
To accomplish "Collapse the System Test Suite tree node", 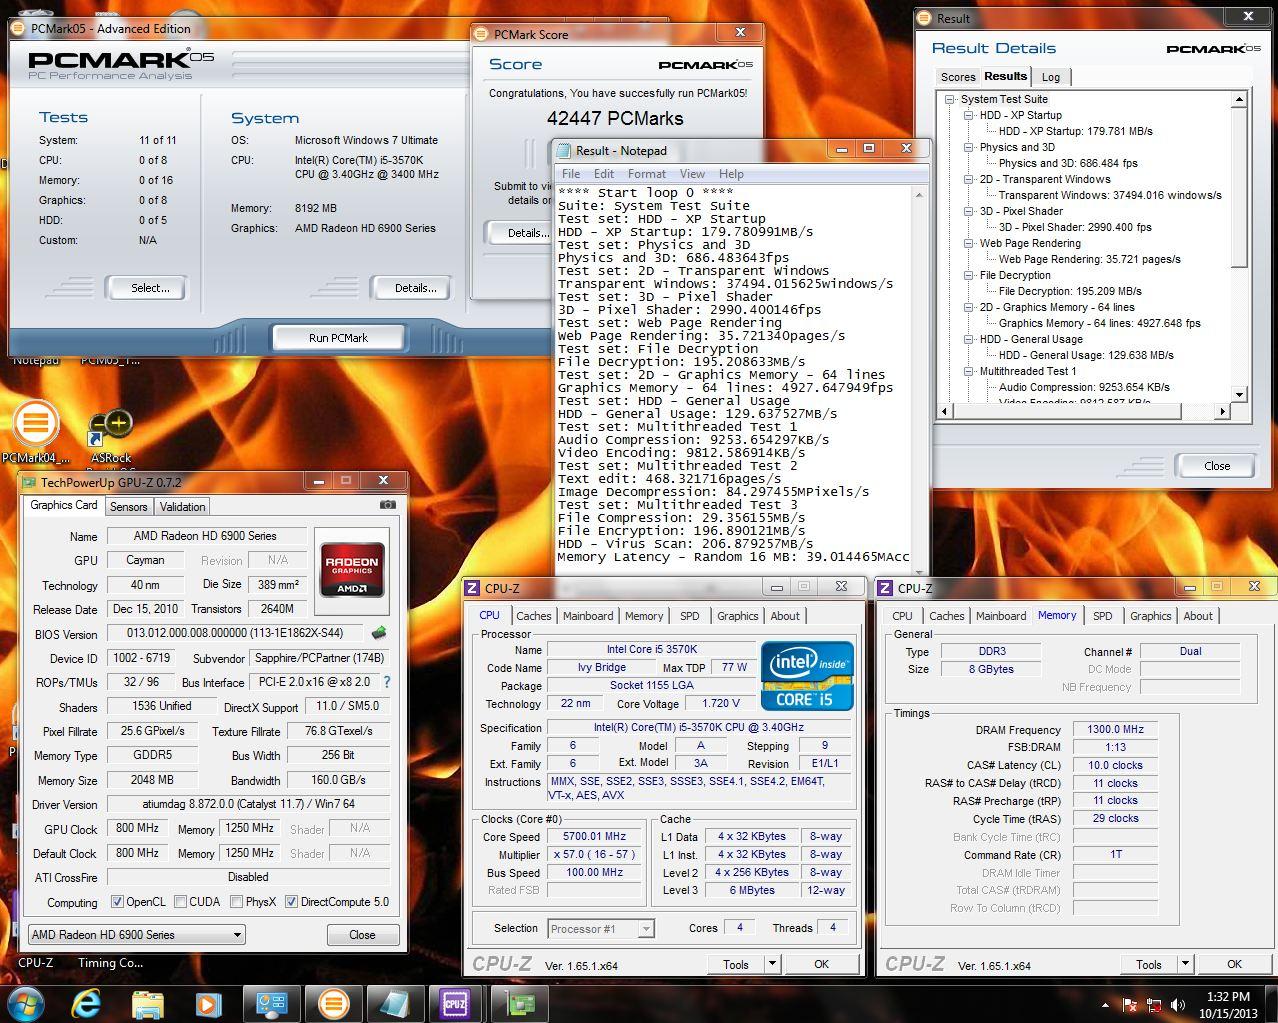I will (950, 99).
